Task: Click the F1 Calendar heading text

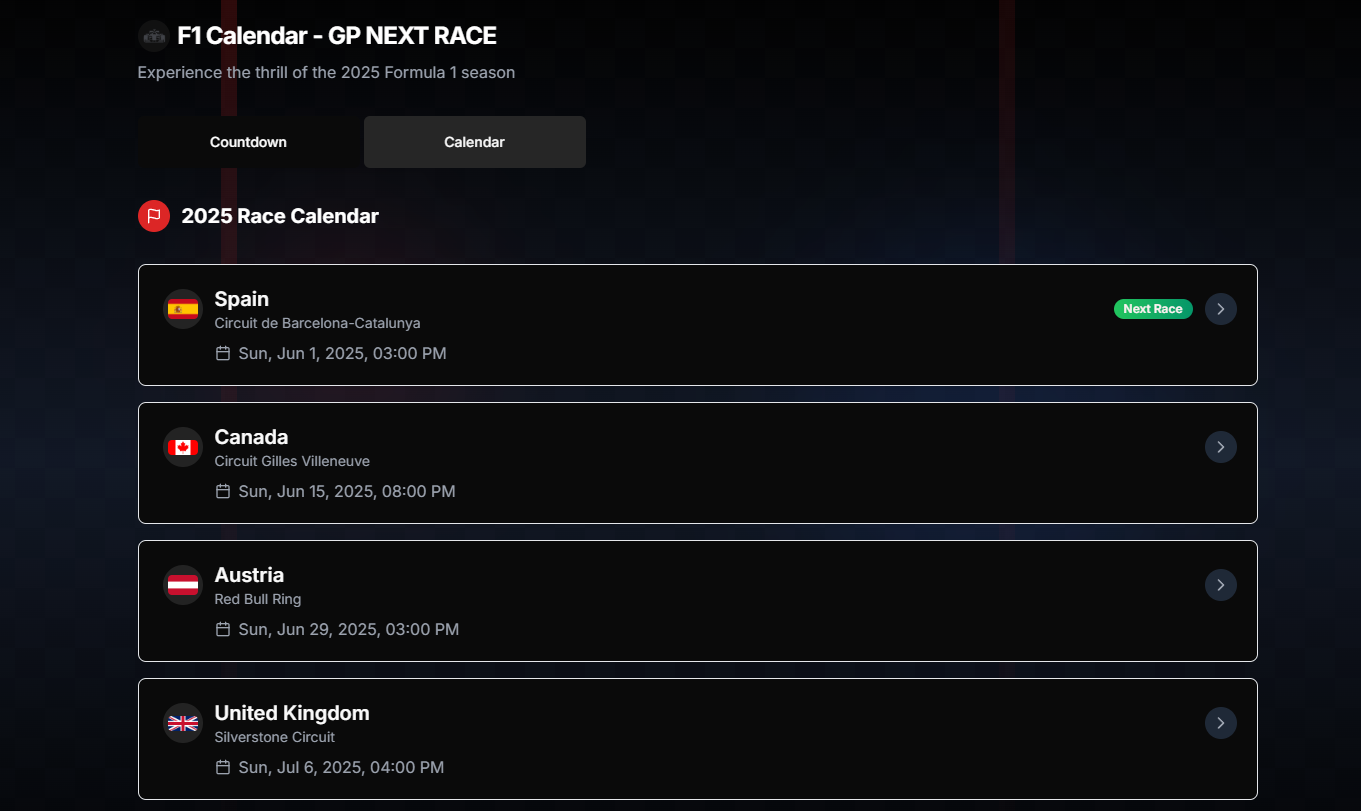Action: [338, 35]
